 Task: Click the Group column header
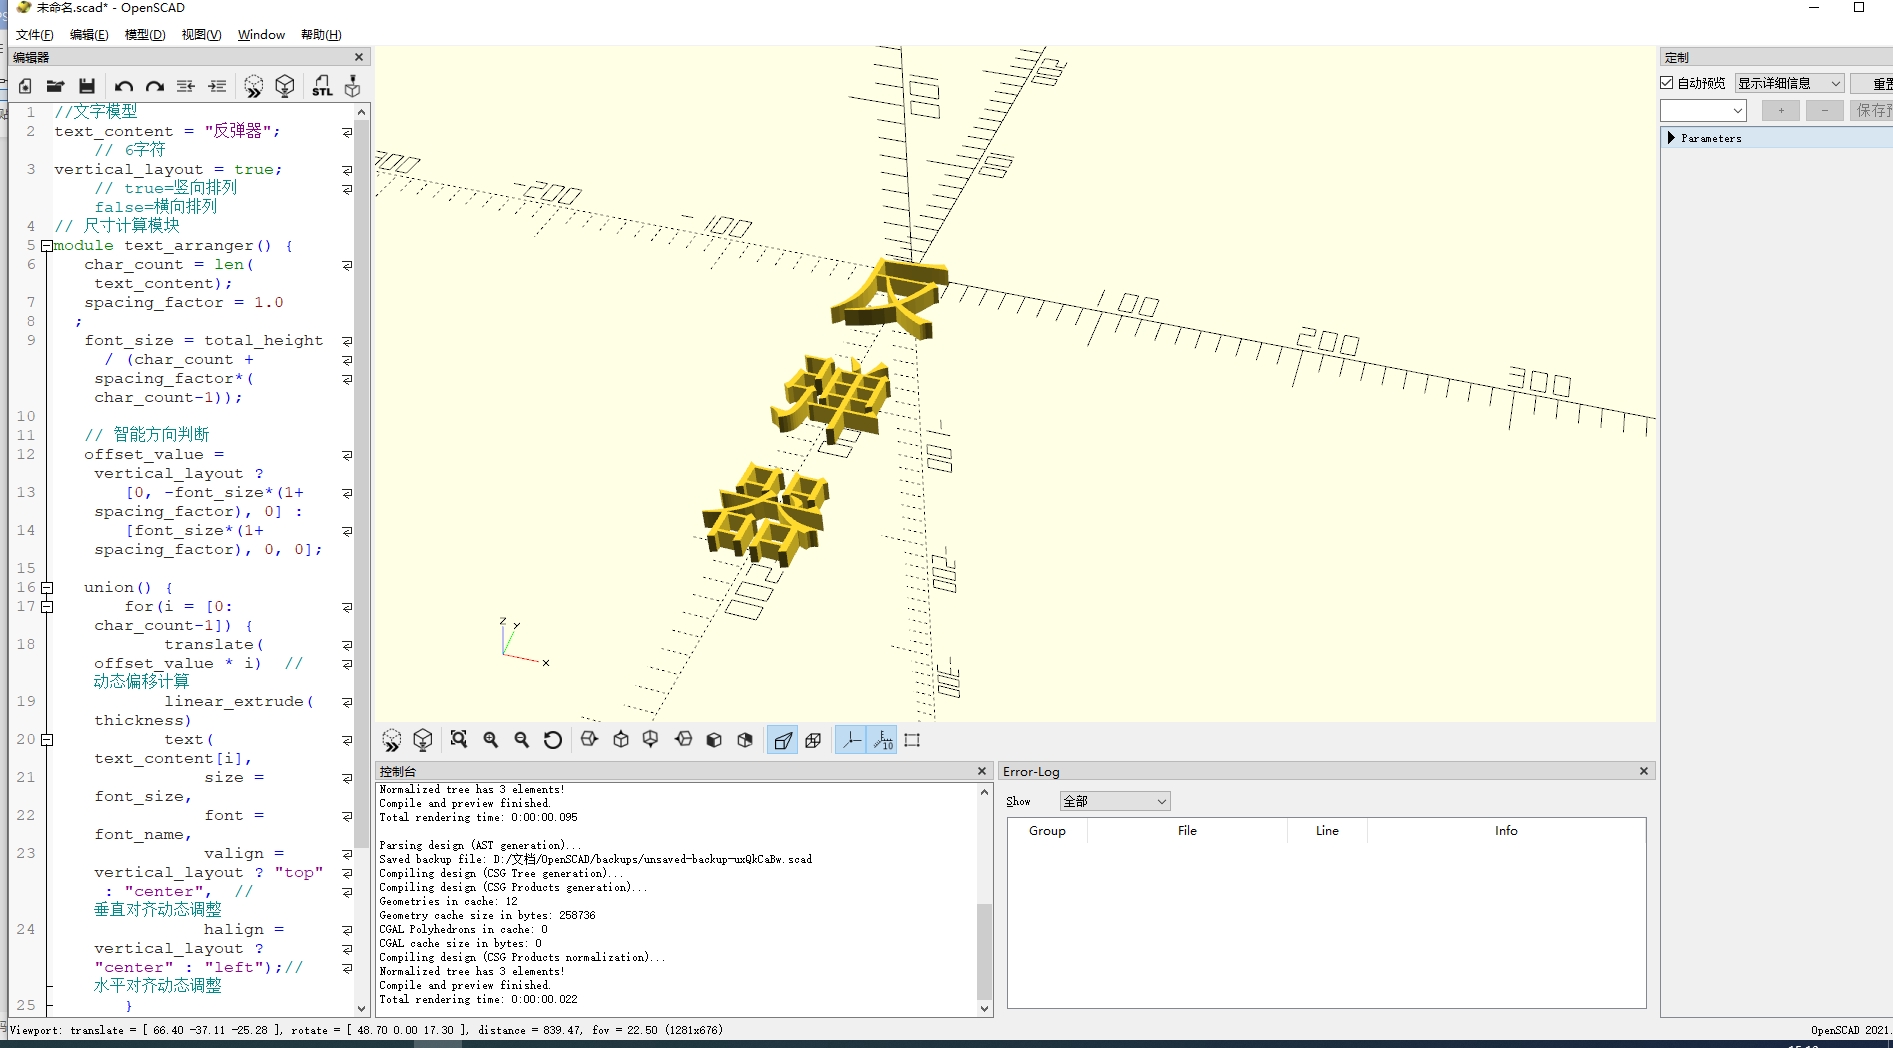(1047, 831)
